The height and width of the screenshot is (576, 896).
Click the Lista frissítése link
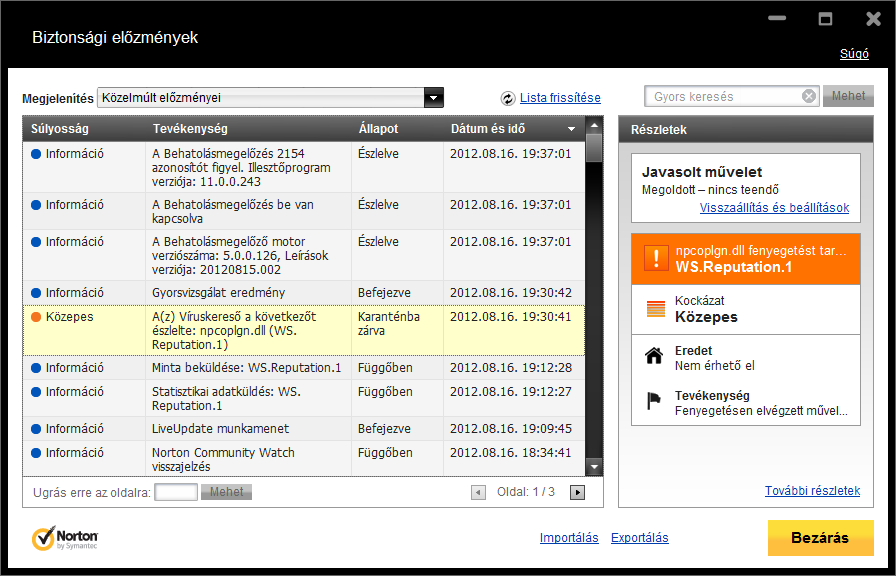560,98
